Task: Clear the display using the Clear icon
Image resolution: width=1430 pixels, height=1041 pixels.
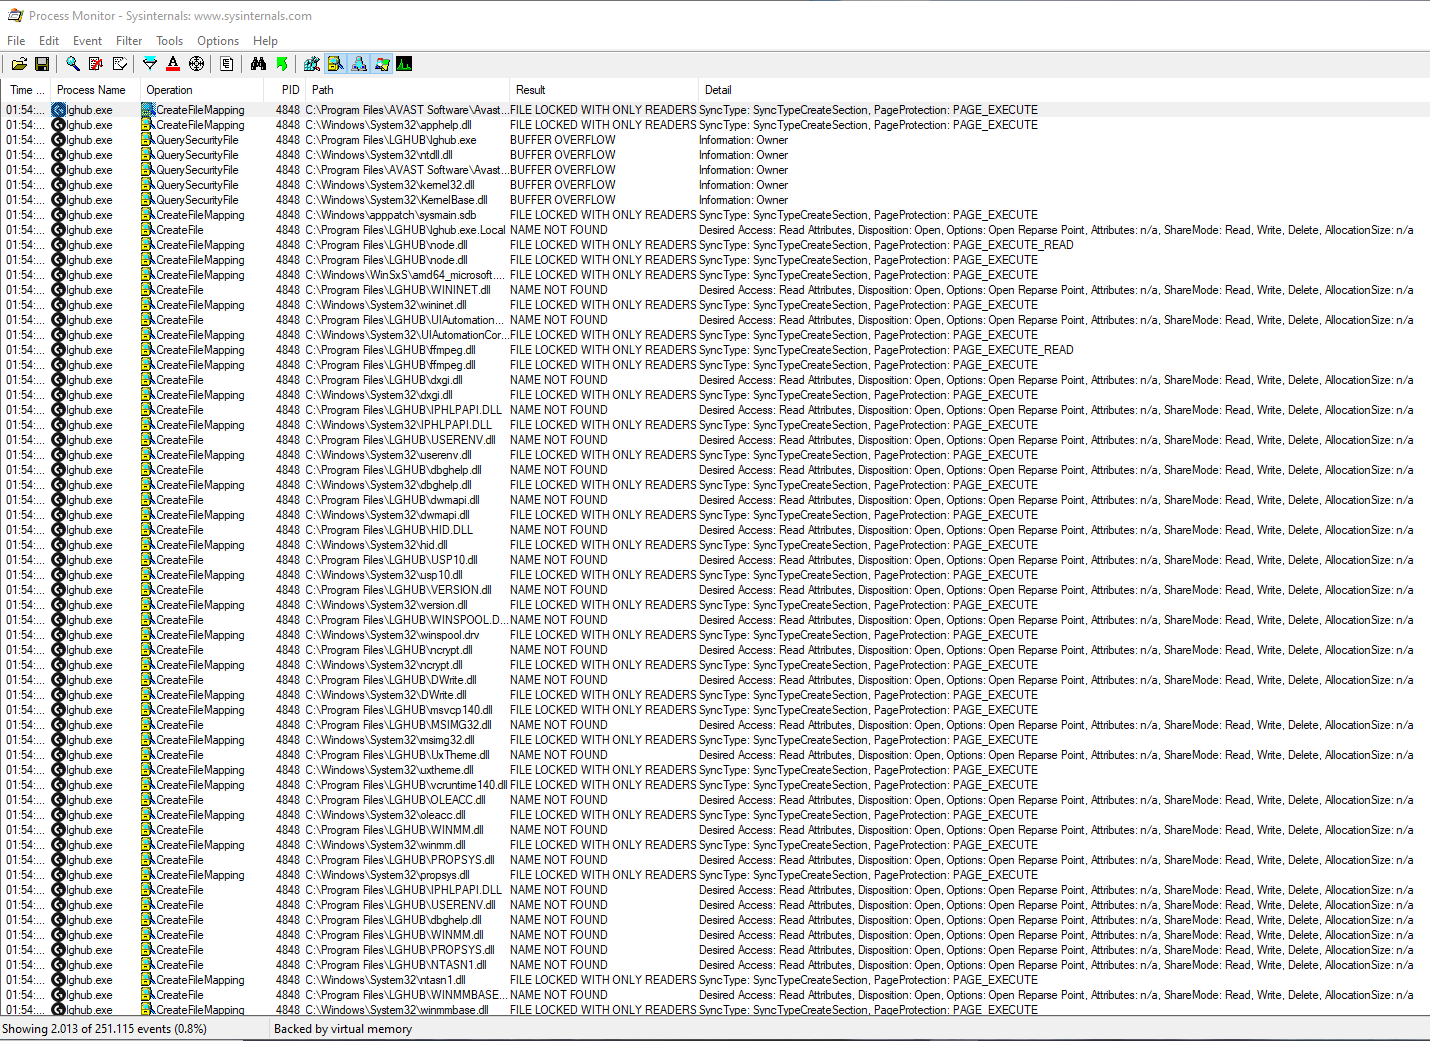Action: point(120,64)
